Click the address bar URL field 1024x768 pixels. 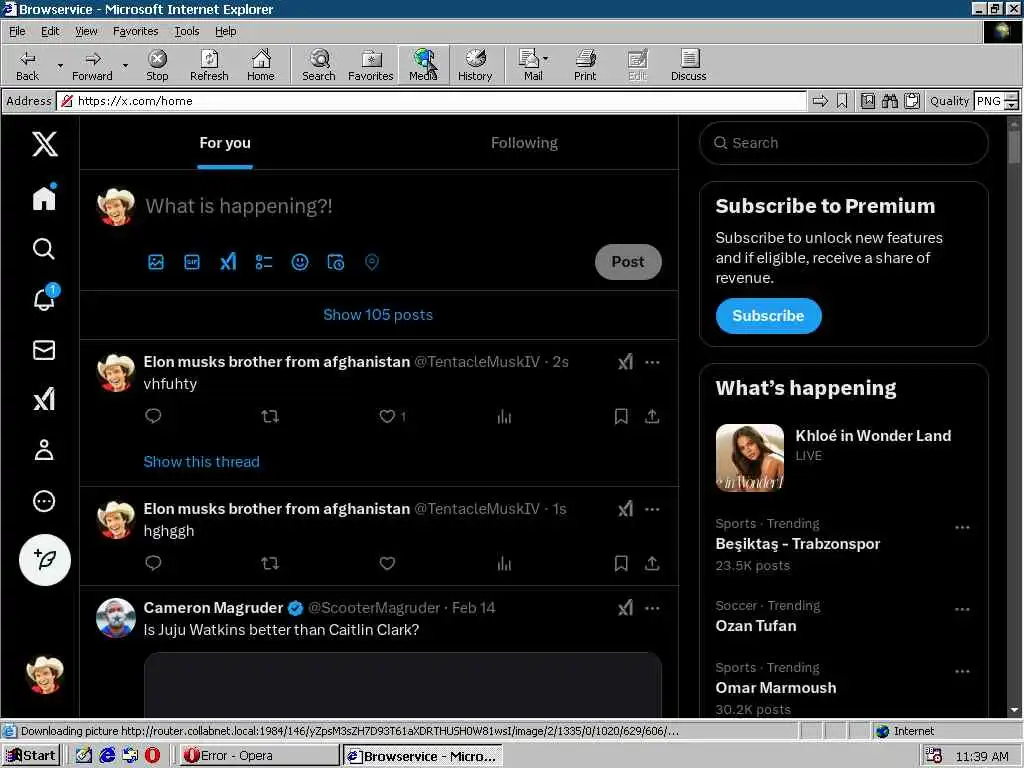[x=432, y=101]
